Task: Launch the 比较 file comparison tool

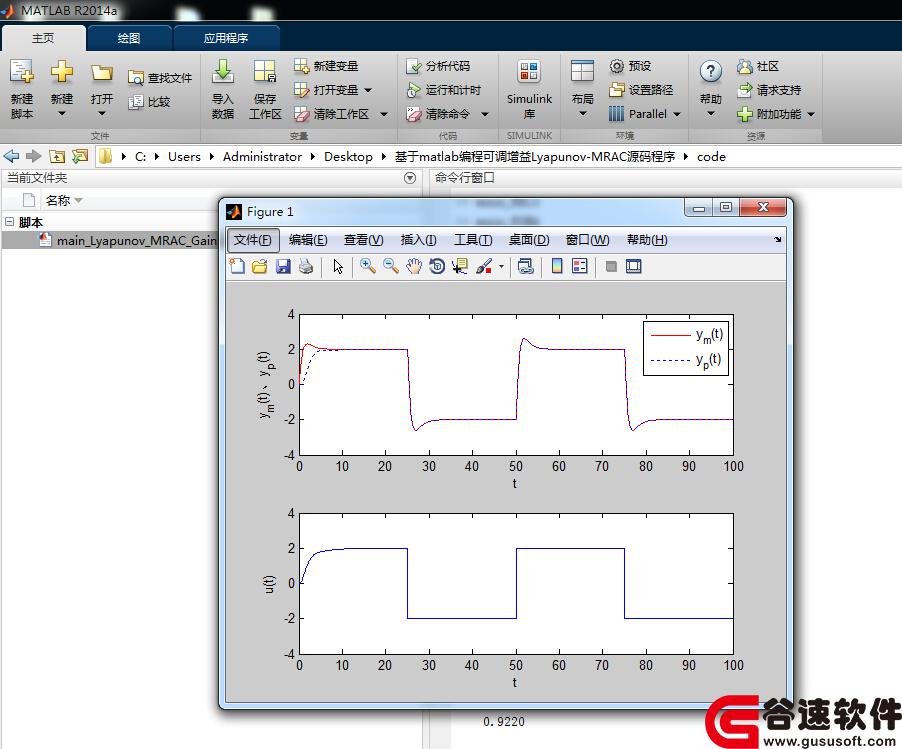Action: pyautogui.click(x=150, y=102)
